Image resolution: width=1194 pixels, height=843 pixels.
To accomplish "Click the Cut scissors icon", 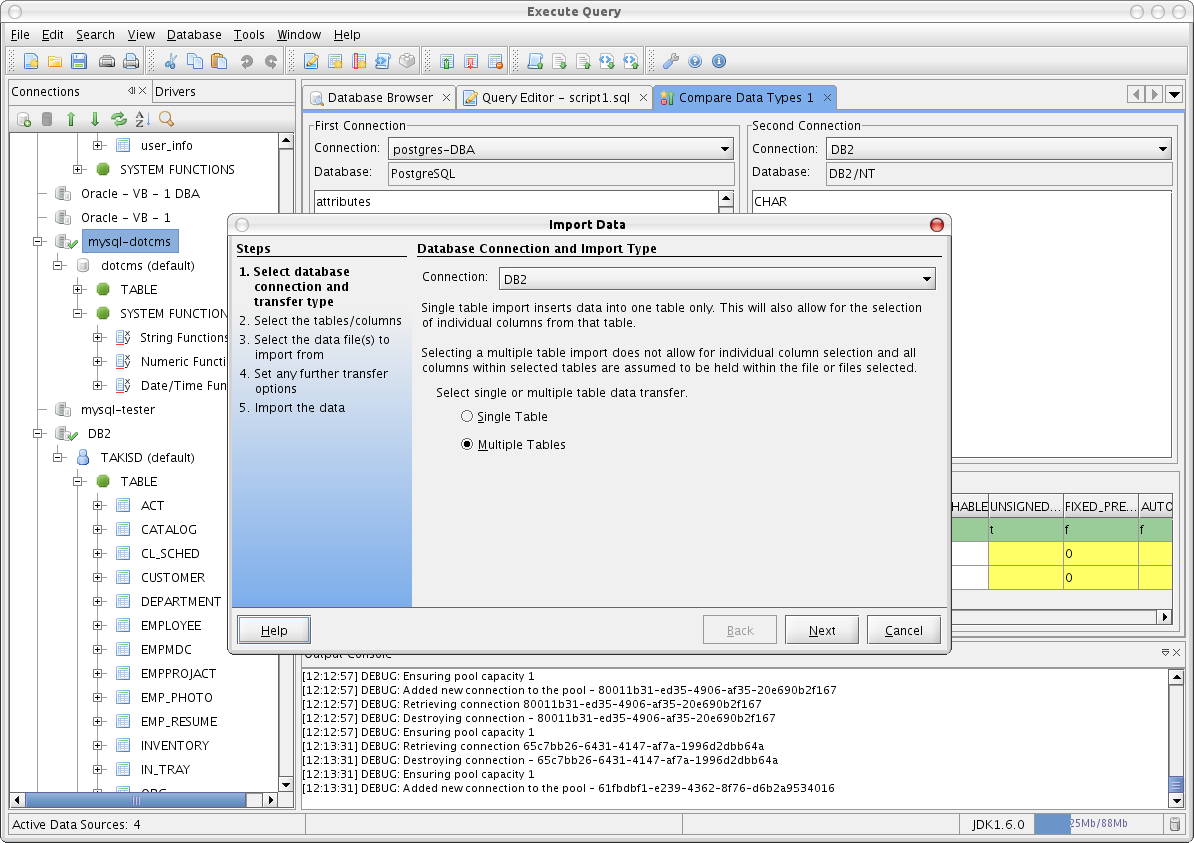I will point(171,61).
